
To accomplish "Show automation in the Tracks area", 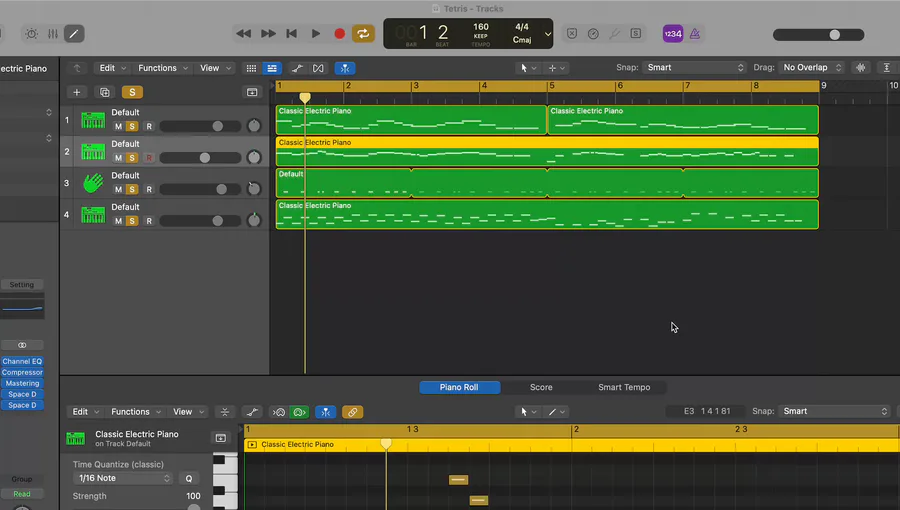I will pyautogui.click(x=297, y=68).
